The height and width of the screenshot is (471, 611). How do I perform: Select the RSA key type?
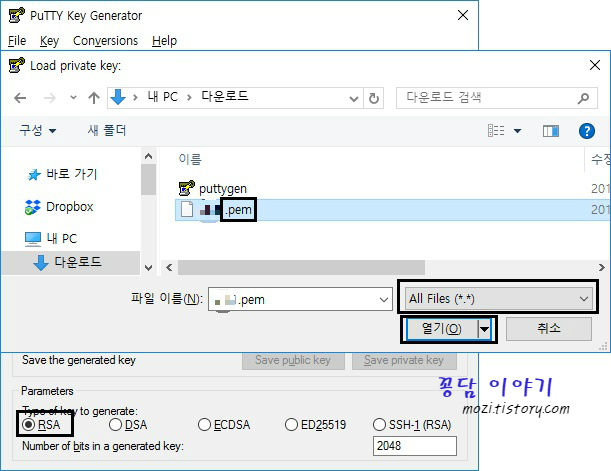41,425
